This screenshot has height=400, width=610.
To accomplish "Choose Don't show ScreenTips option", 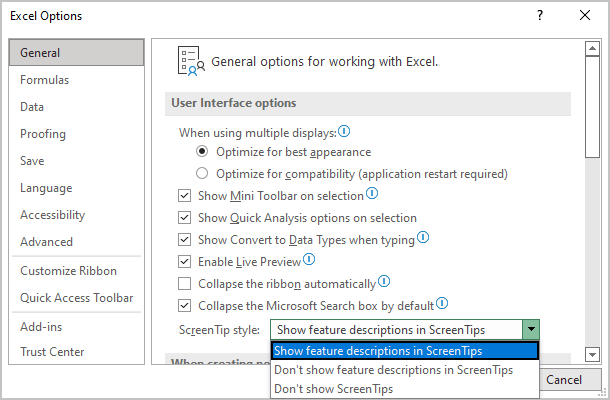I will click(x=405, y=389).
